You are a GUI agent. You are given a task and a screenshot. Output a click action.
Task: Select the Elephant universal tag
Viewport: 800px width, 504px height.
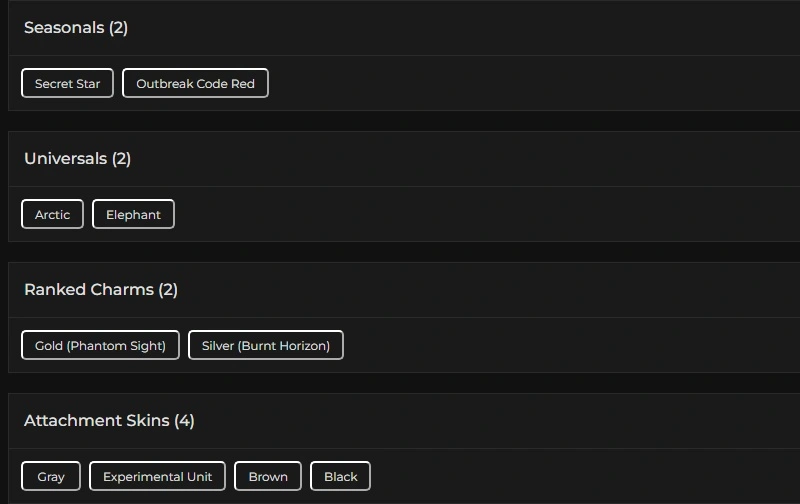tap(133, 215)
